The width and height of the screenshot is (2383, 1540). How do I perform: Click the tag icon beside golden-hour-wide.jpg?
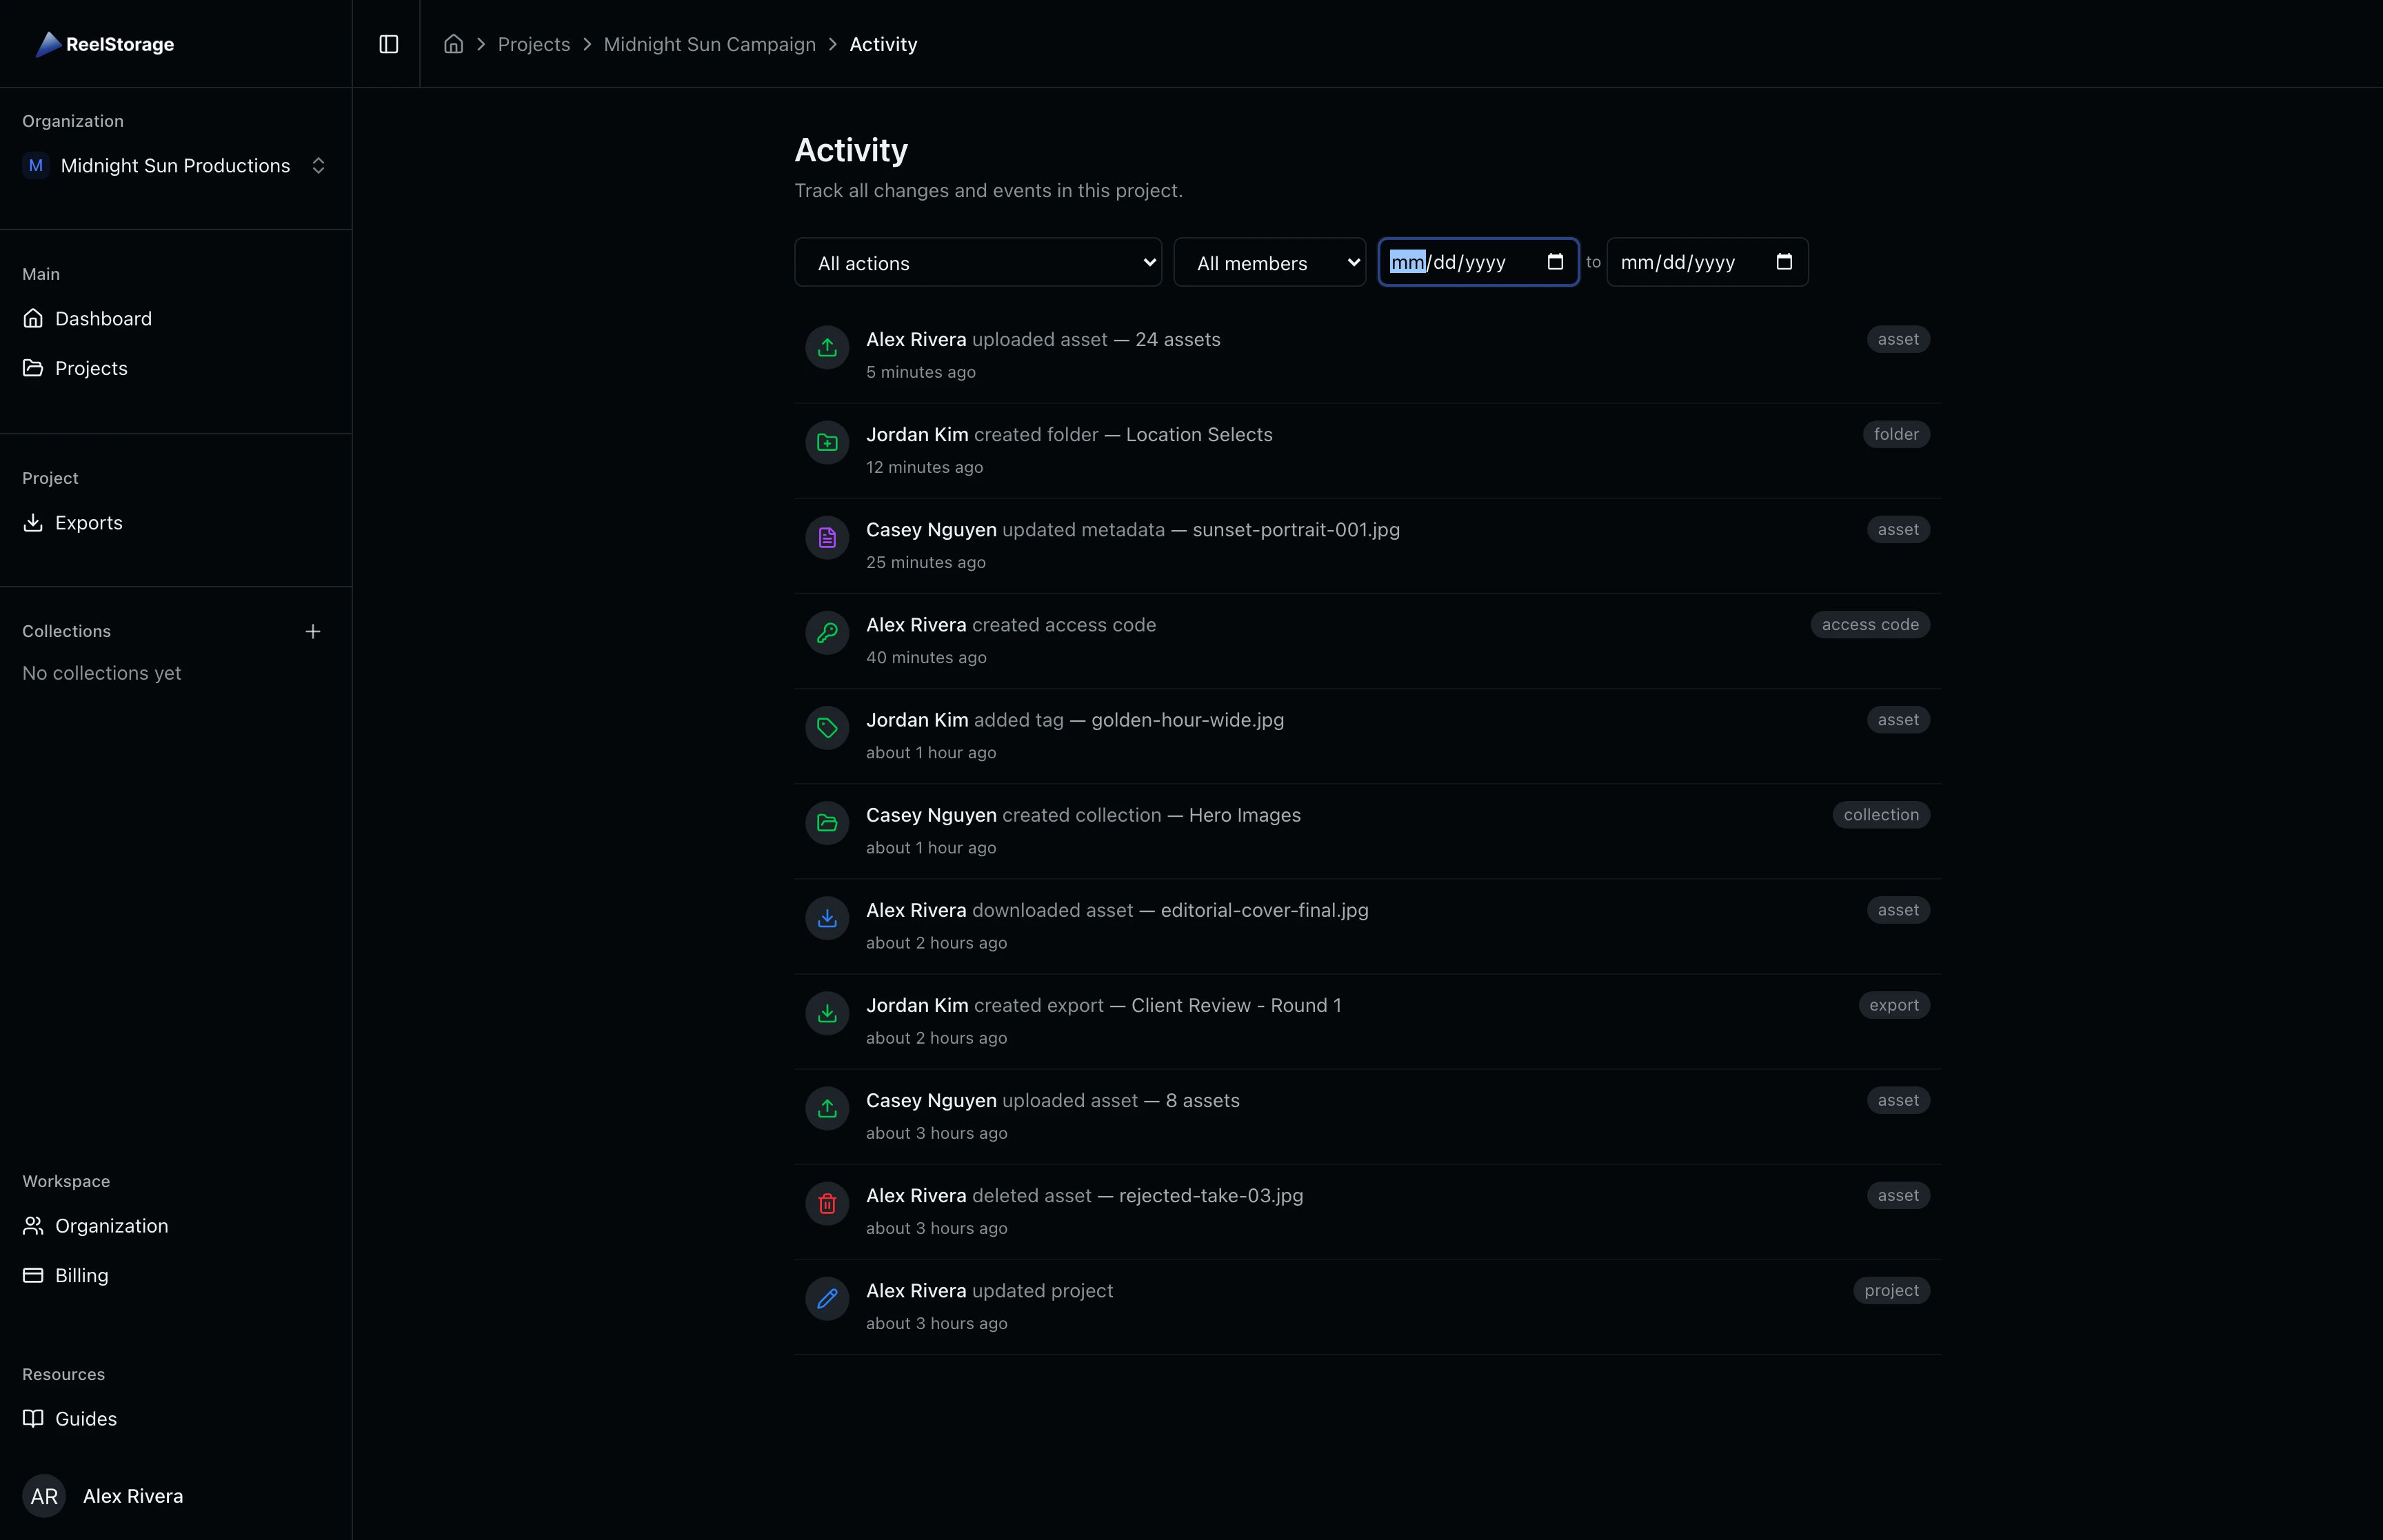[x=826, y=728]
